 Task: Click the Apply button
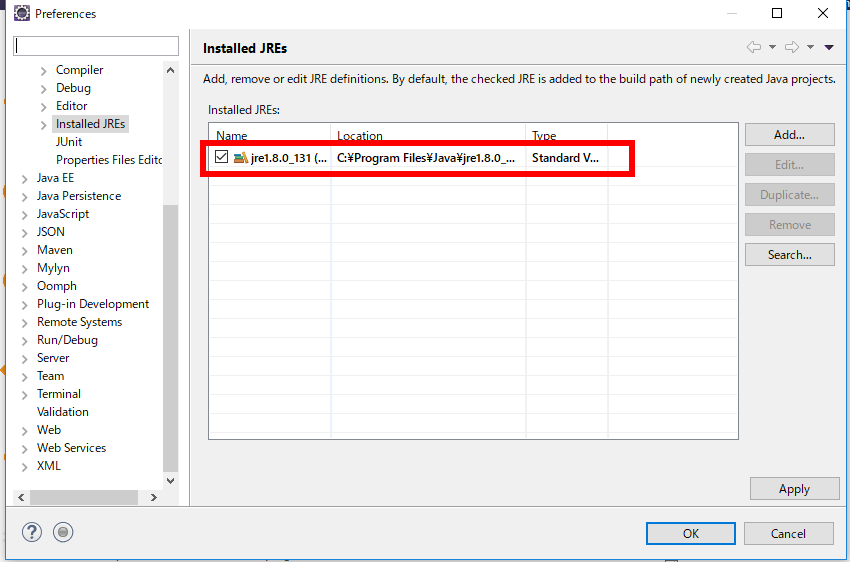point(795,489)
